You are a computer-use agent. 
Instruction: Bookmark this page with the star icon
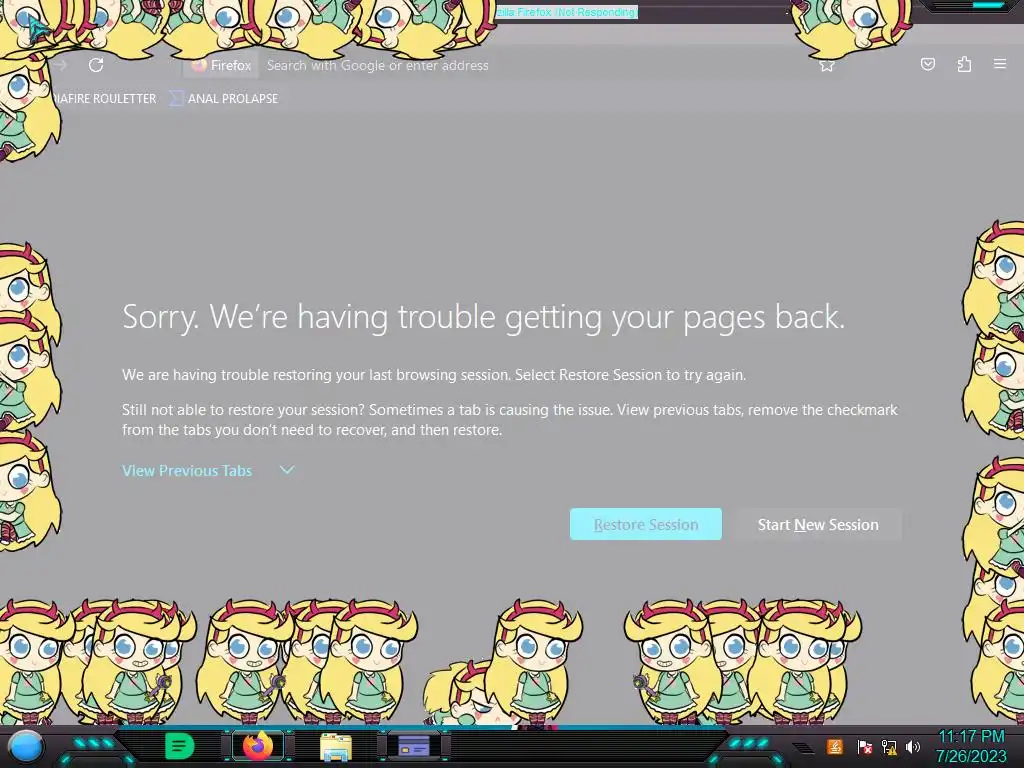click(827, 65)
